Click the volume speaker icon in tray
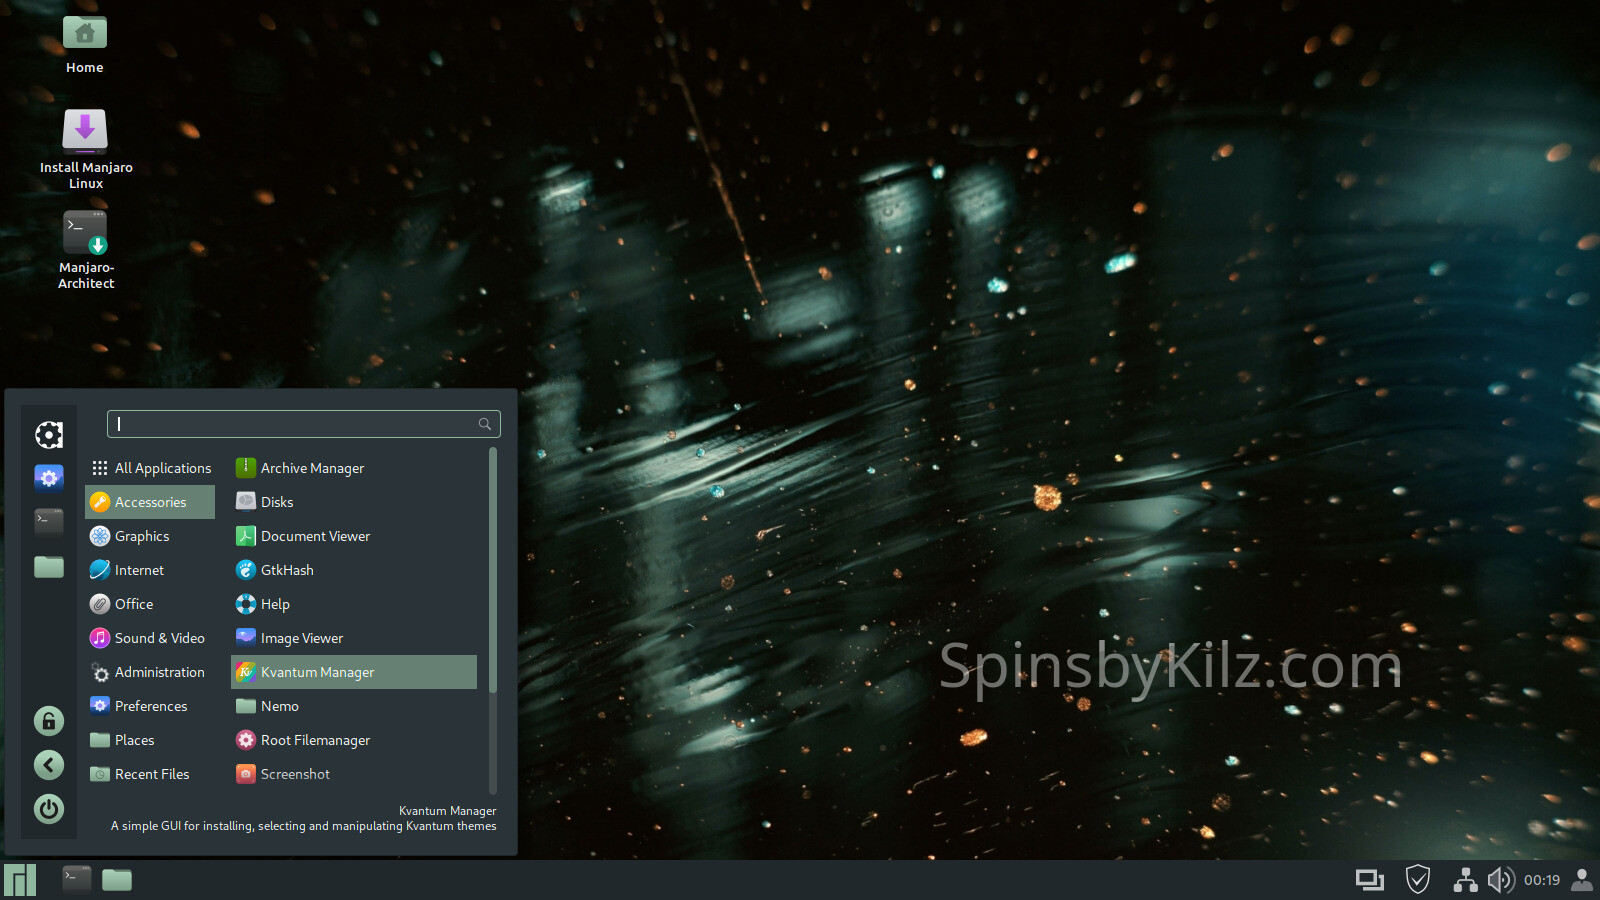Viewport: 1600px width, 900px height. point(1500,880)
